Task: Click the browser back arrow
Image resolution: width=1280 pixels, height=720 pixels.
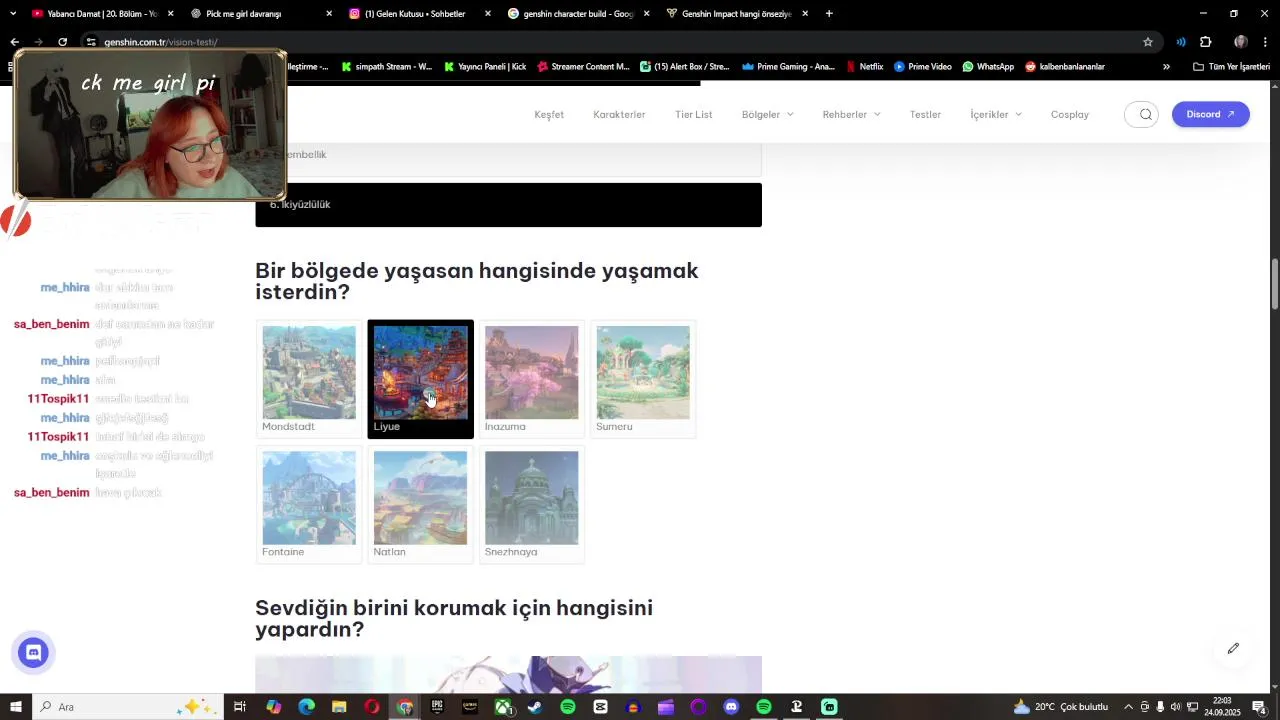Action: pos(14,42)
